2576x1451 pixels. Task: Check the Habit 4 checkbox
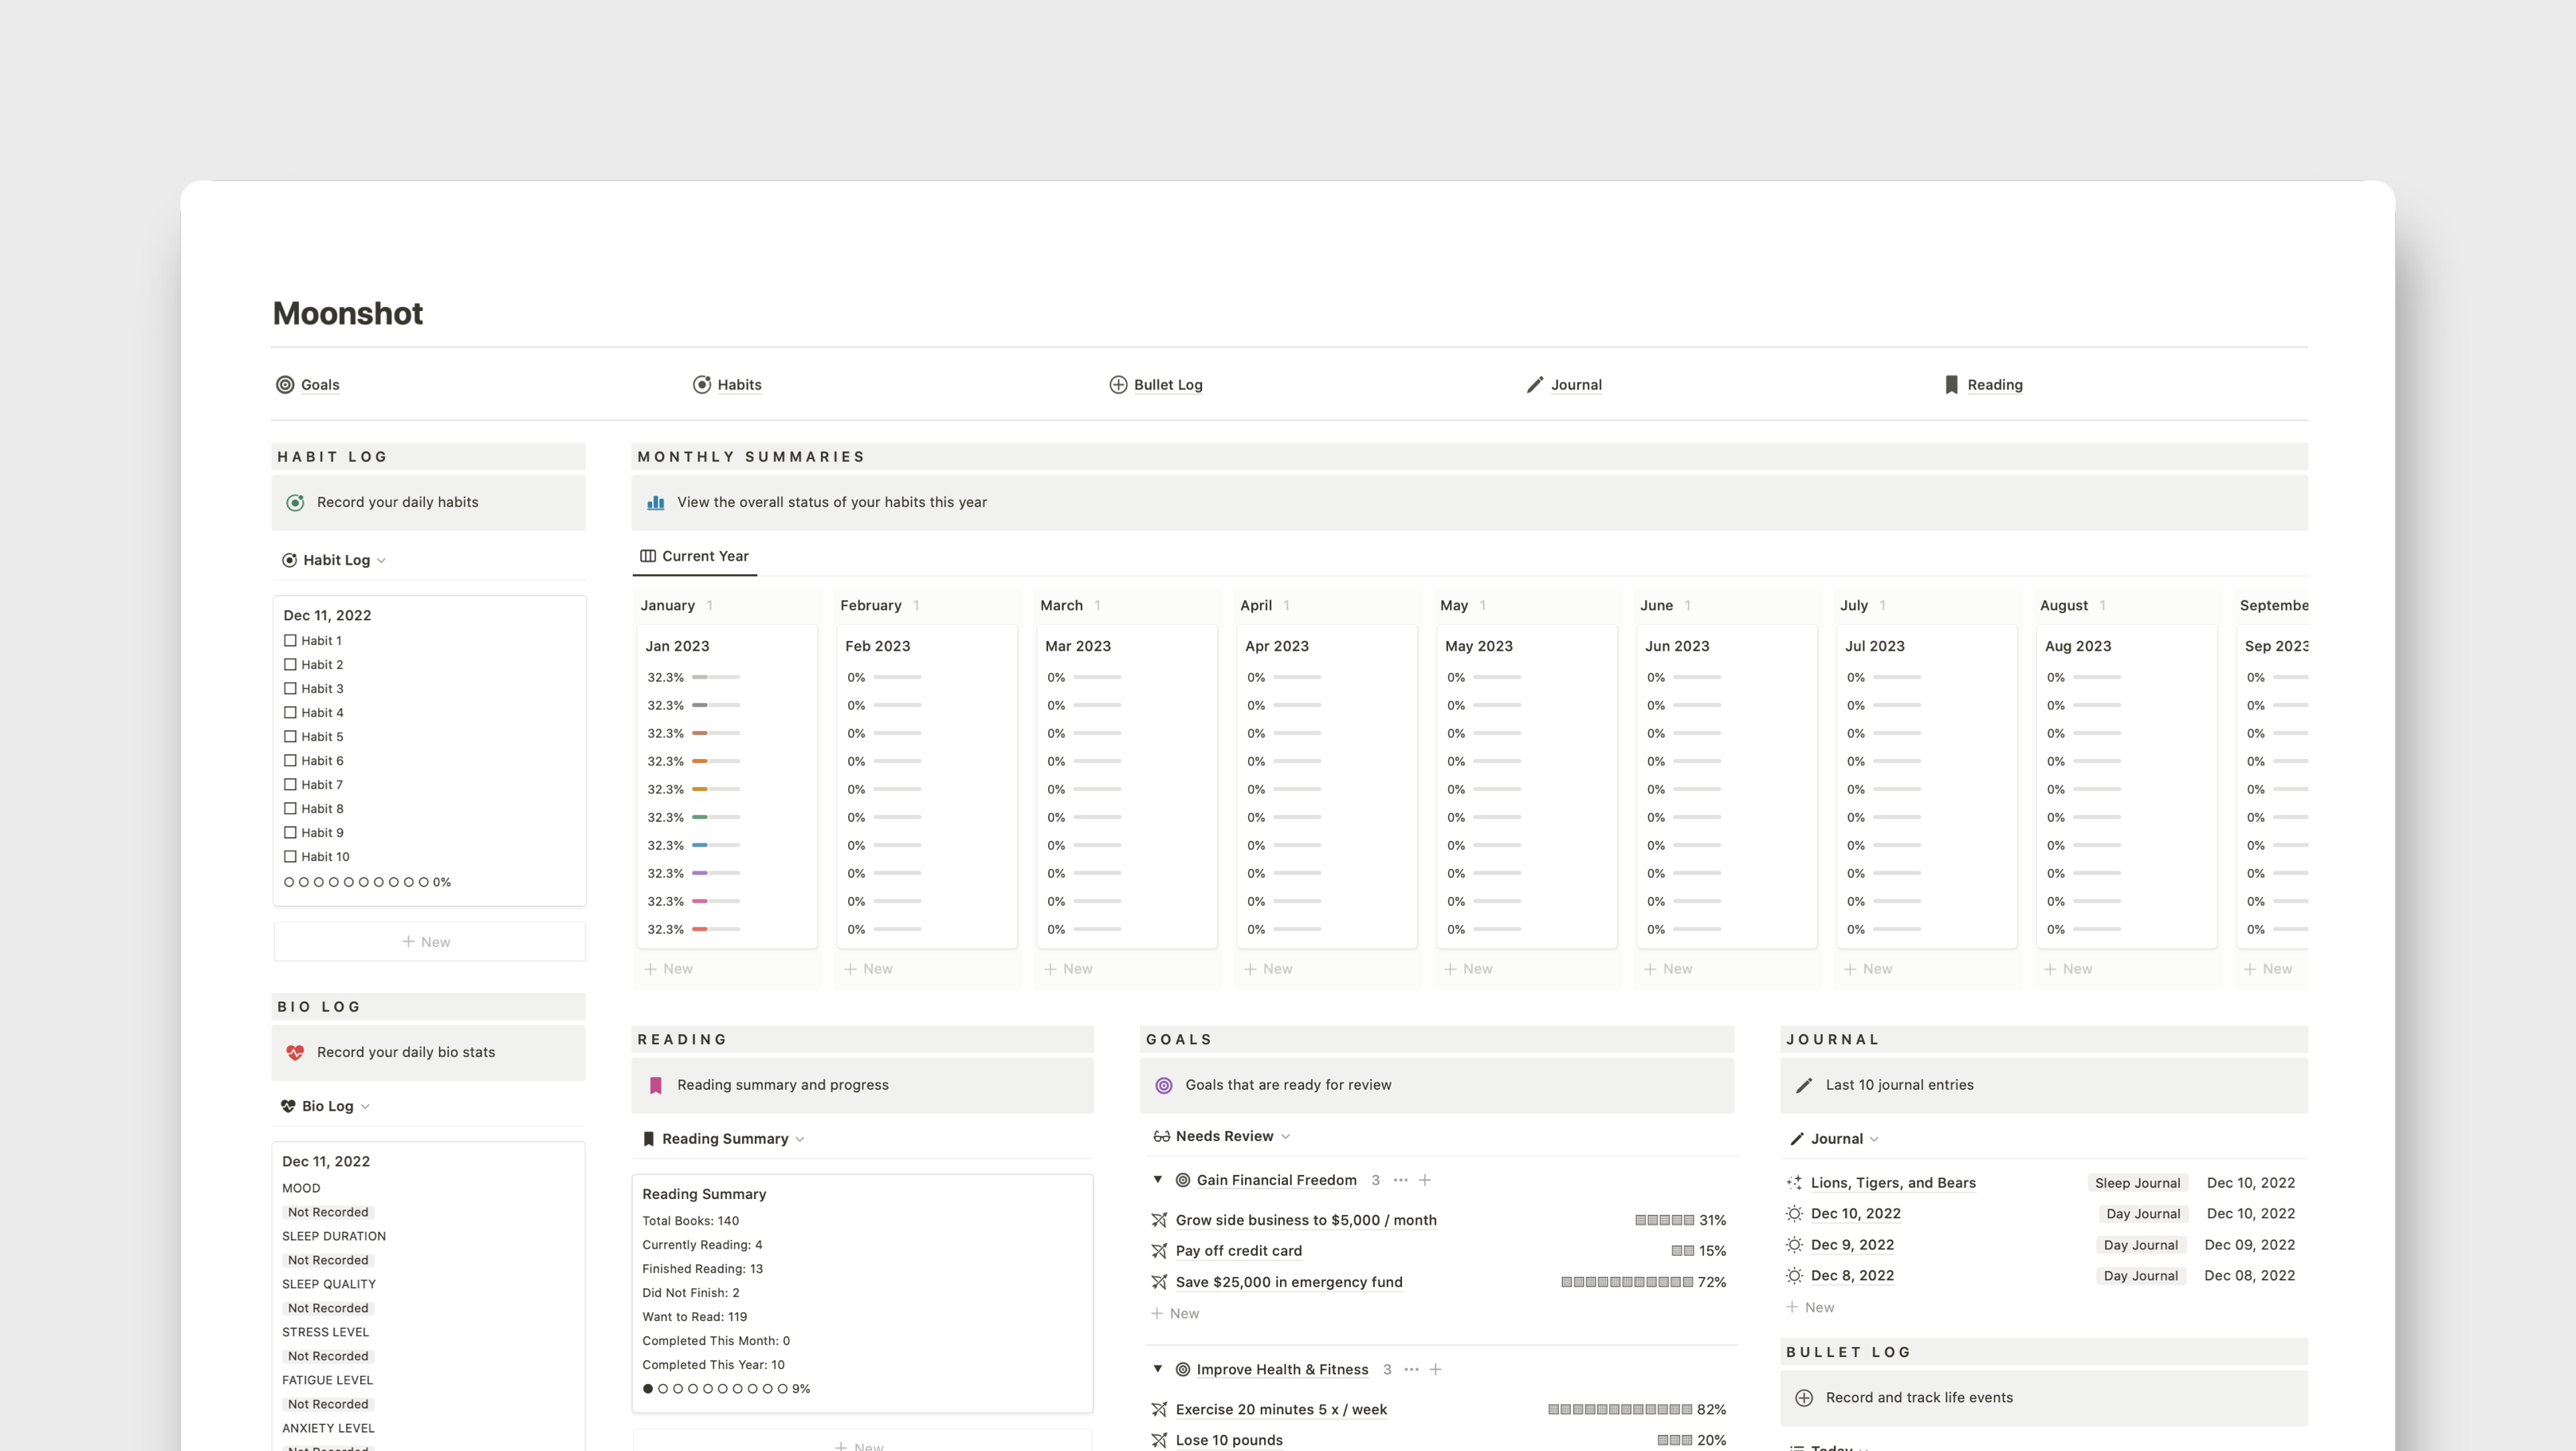[290, 713]
